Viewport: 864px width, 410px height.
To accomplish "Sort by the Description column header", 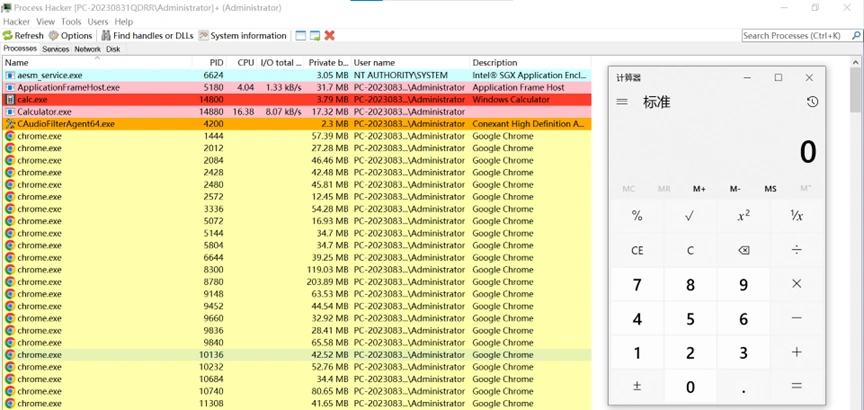I will (x=530, y=62).
